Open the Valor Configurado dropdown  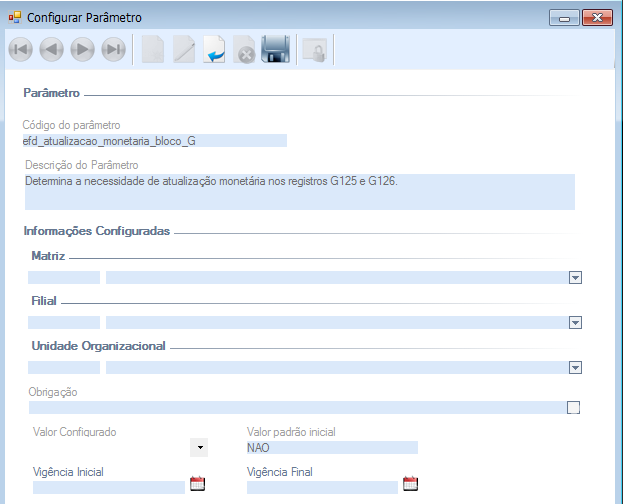[x=199, y=448]
